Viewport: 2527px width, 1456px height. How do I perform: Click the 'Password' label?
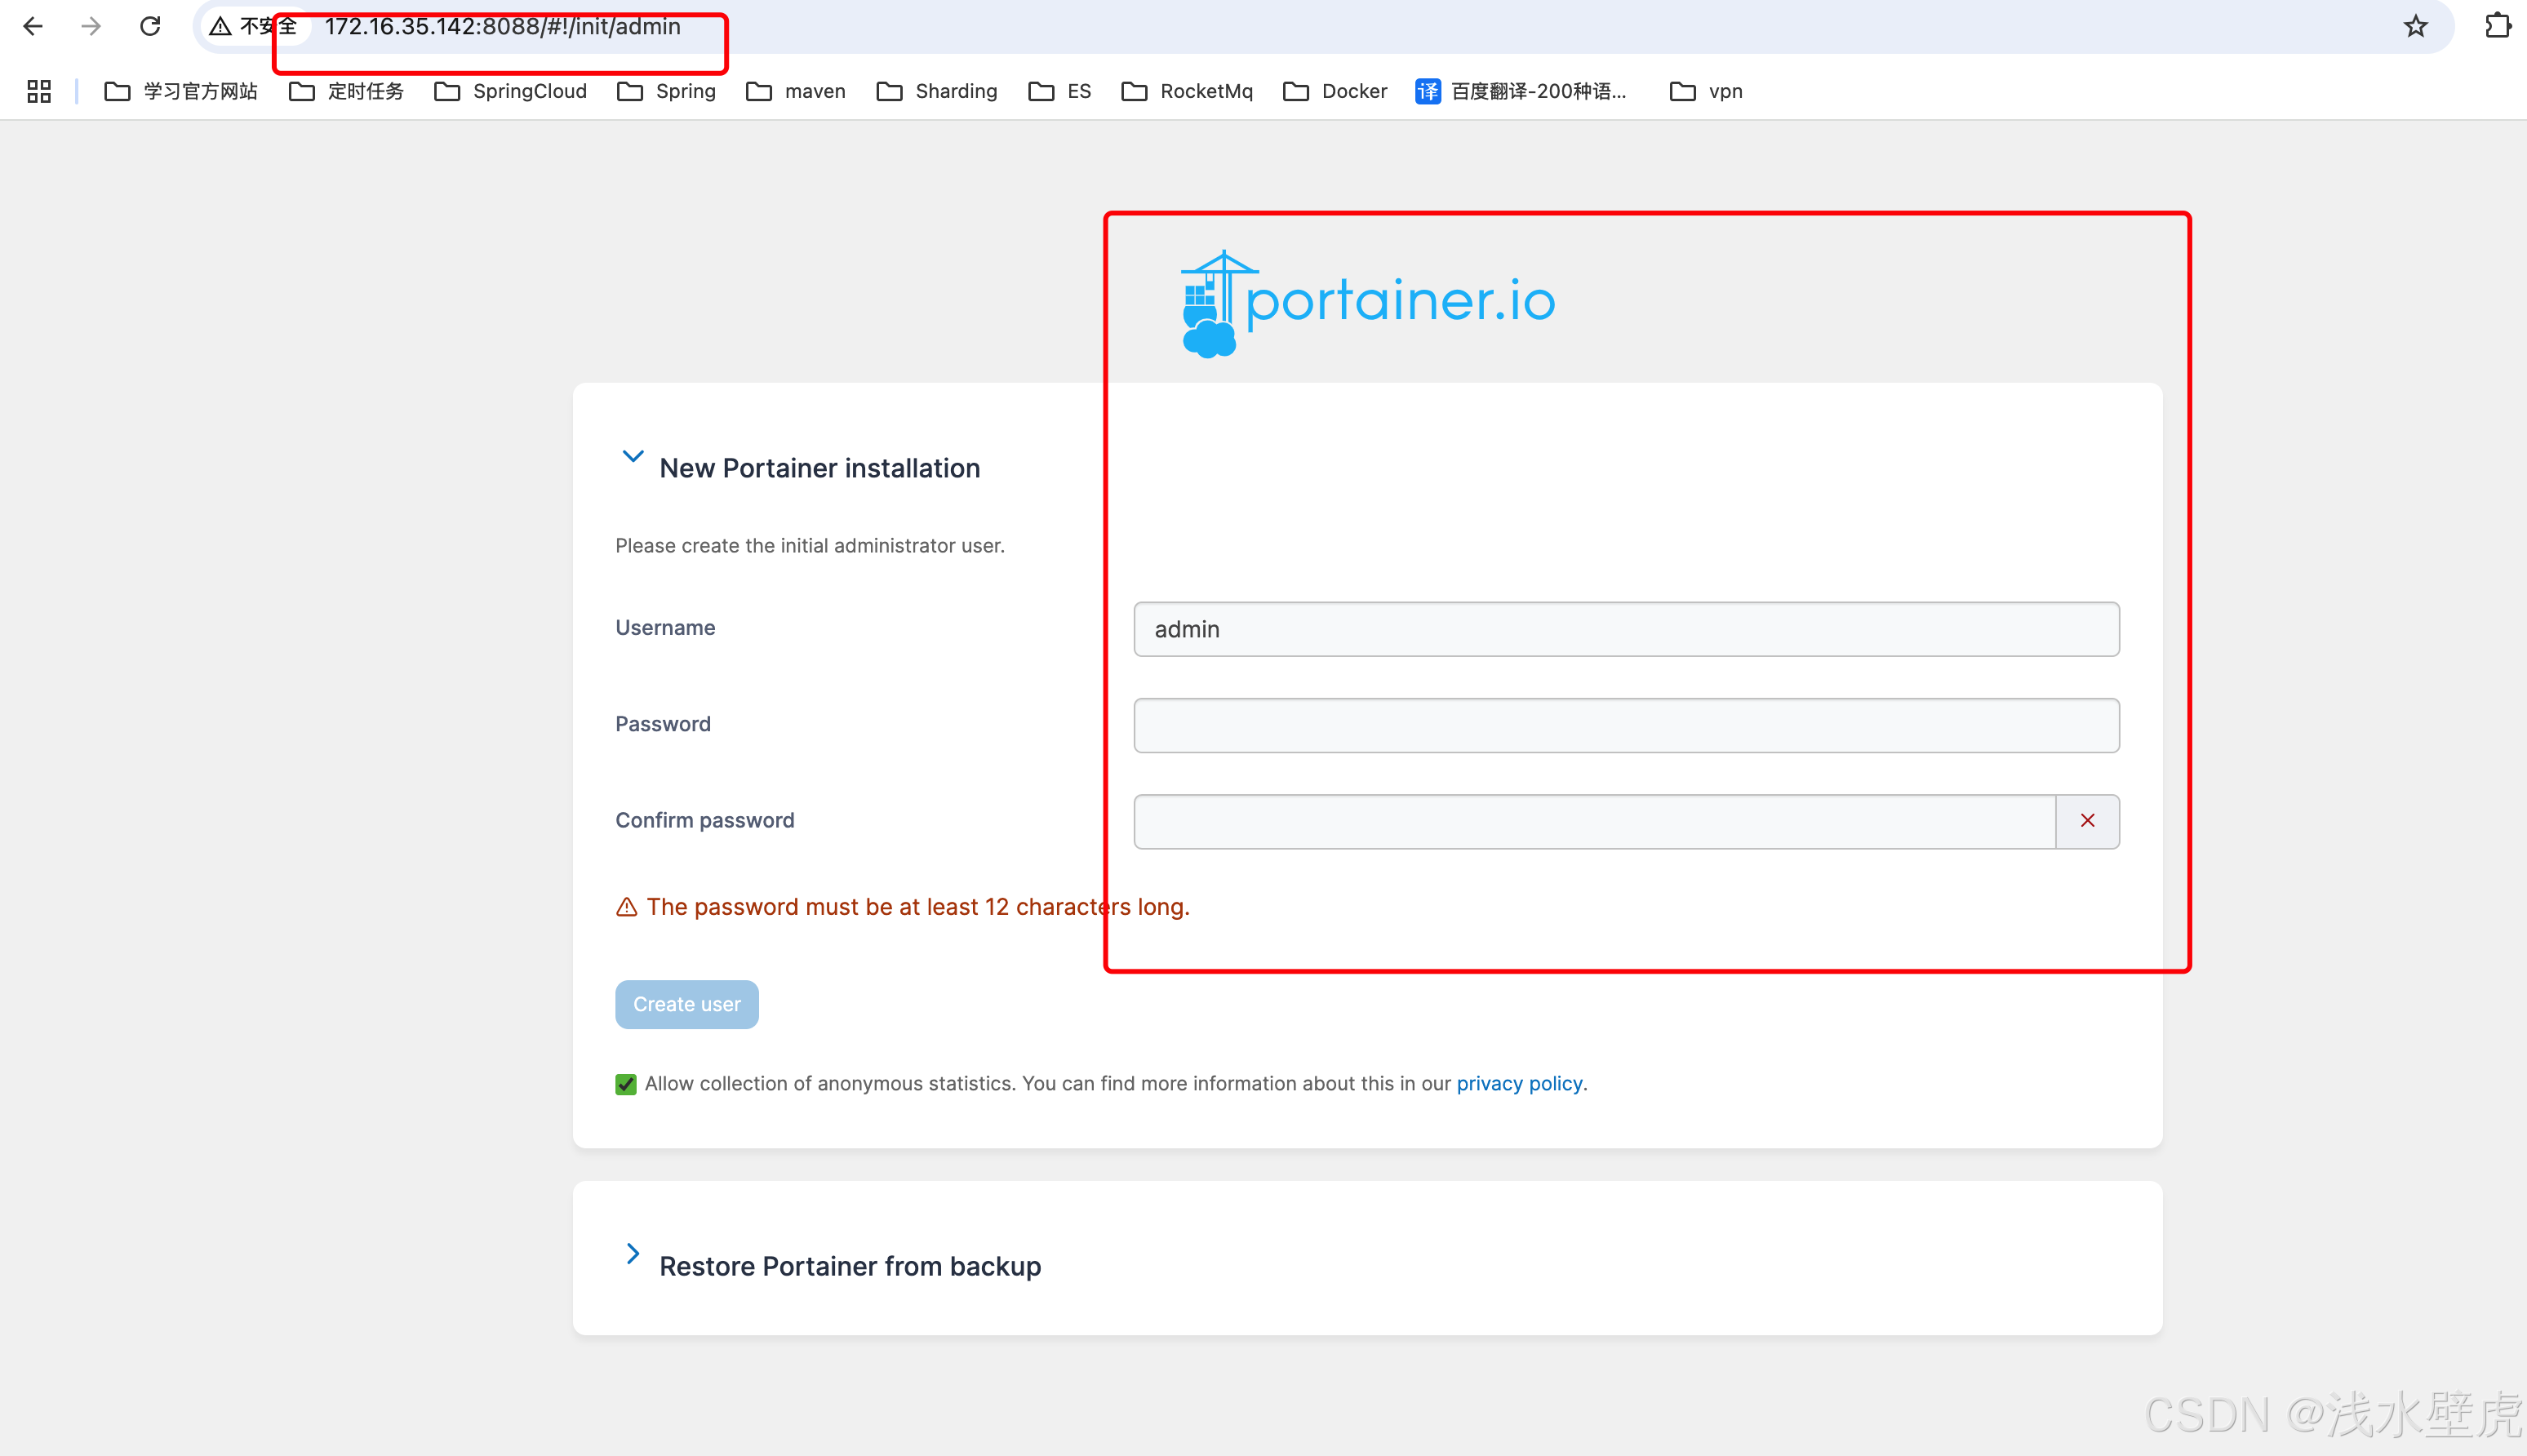coord(663,723)
